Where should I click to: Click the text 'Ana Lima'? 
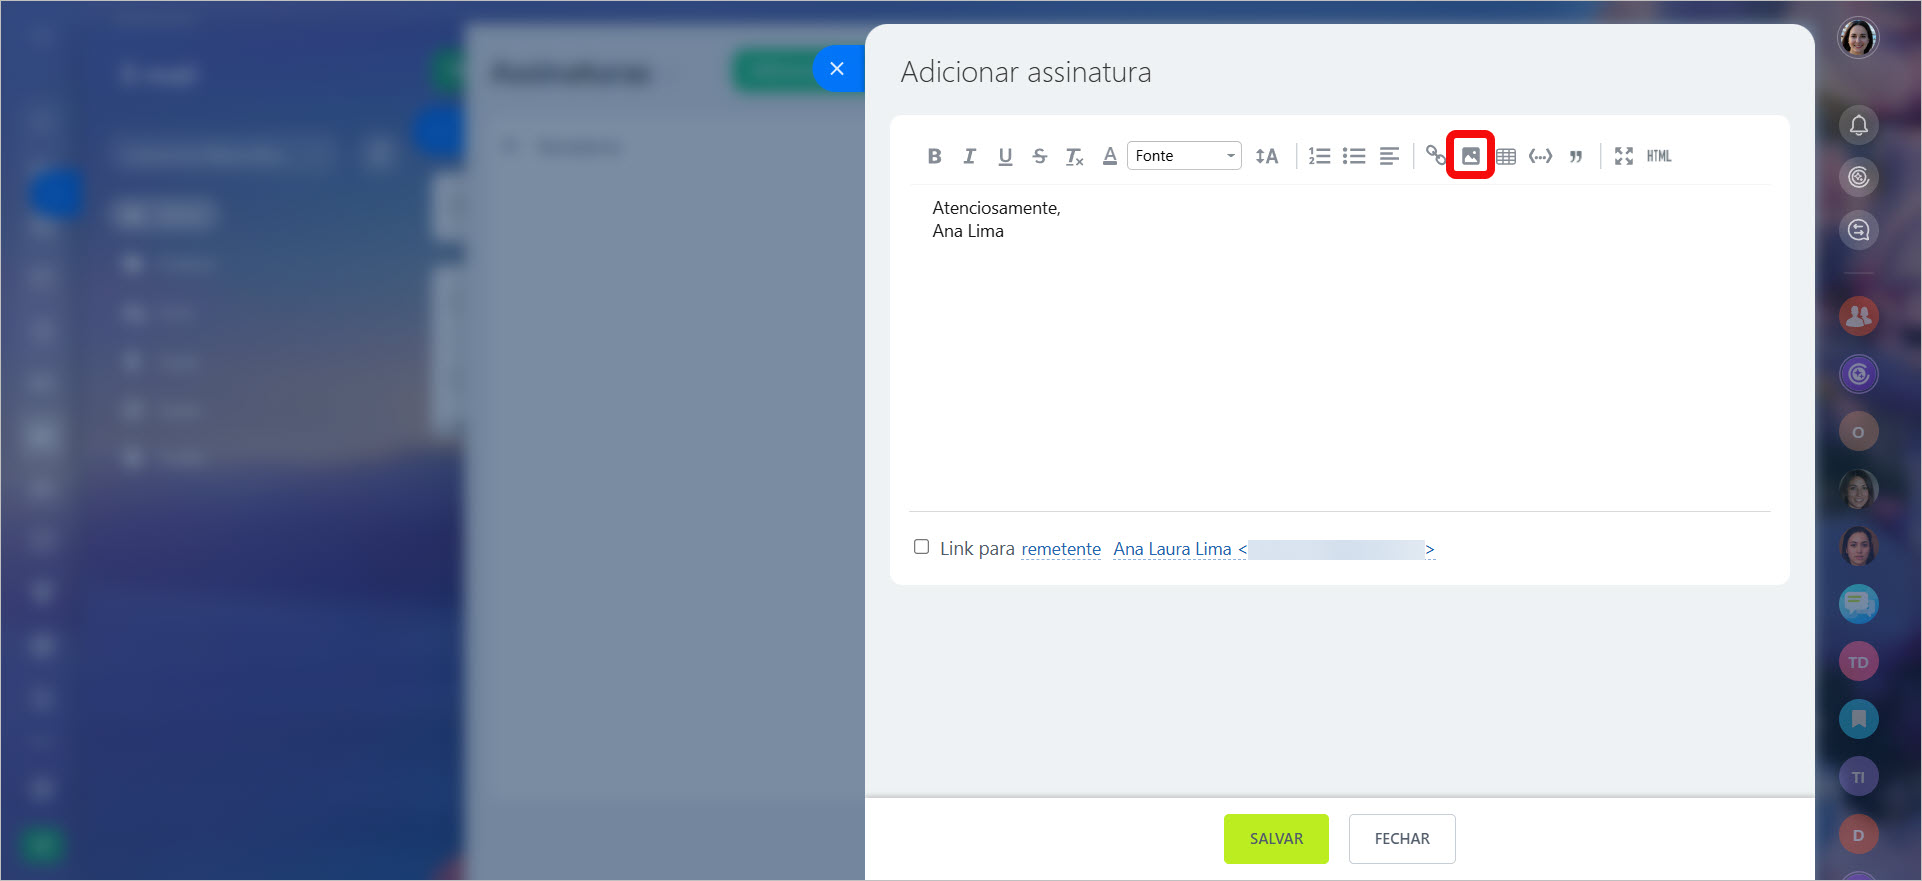(x=968, y=231)
